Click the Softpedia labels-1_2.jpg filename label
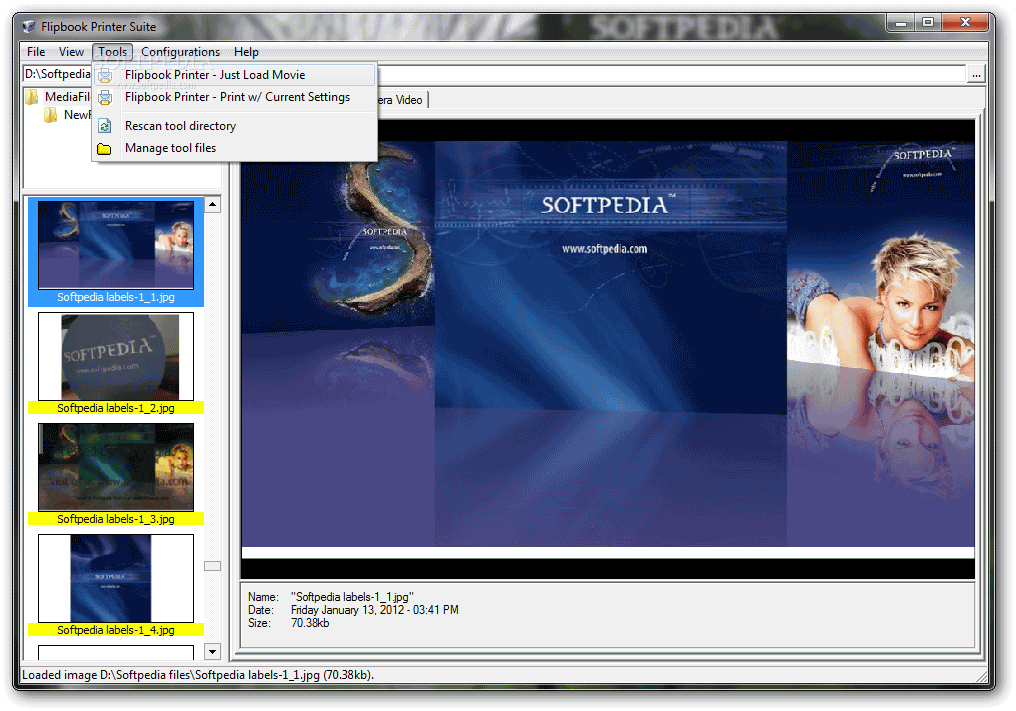Screen dimensions: 1016x711 [116, 408]
